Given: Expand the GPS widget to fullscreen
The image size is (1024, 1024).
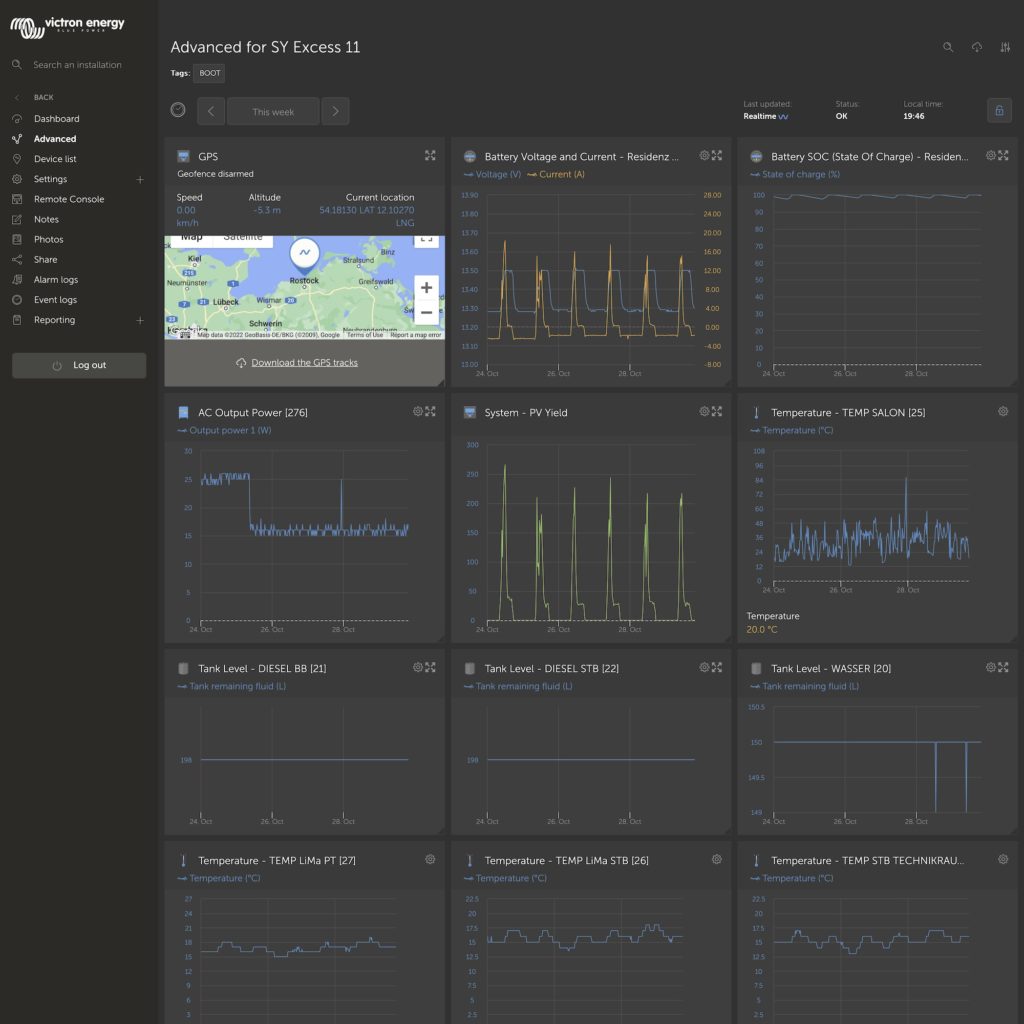Looking at the screenshot, I should point(430,155).
